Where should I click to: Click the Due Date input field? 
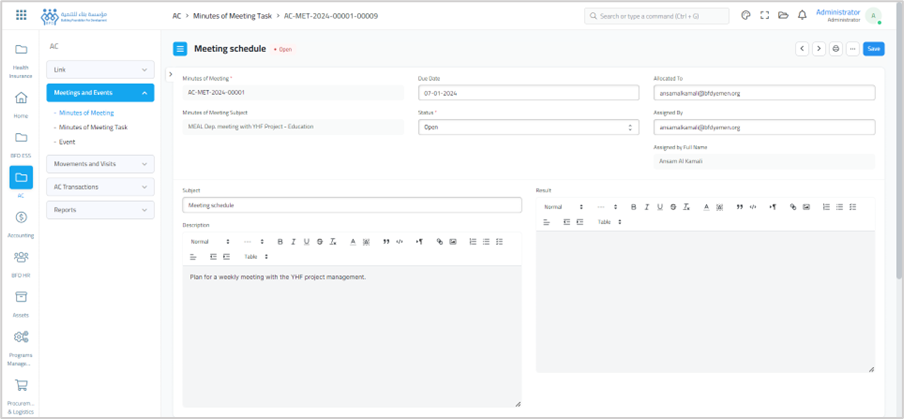(x=528, y=93)
